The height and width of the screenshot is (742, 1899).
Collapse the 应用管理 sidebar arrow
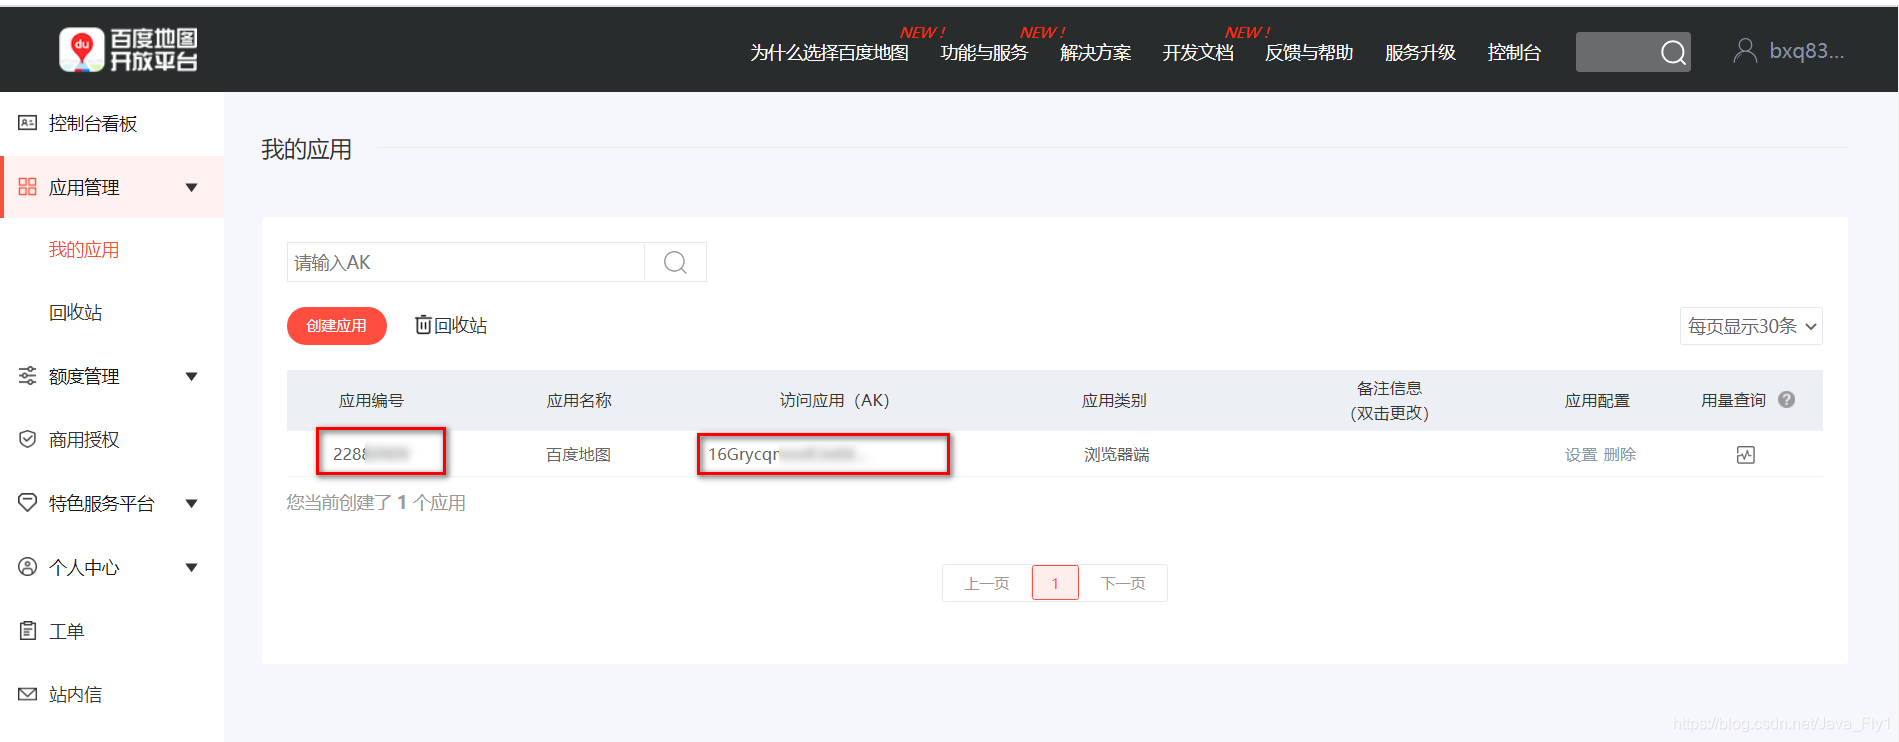[x=192, y=187]
